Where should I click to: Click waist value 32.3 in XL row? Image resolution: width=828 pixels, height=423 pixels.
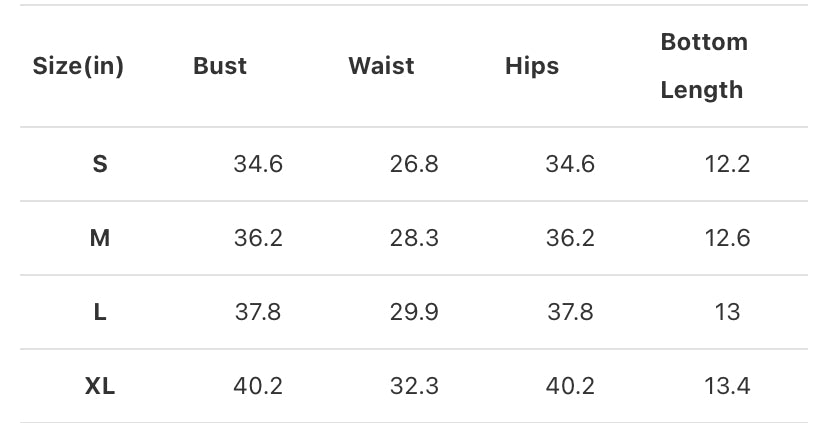414,386
